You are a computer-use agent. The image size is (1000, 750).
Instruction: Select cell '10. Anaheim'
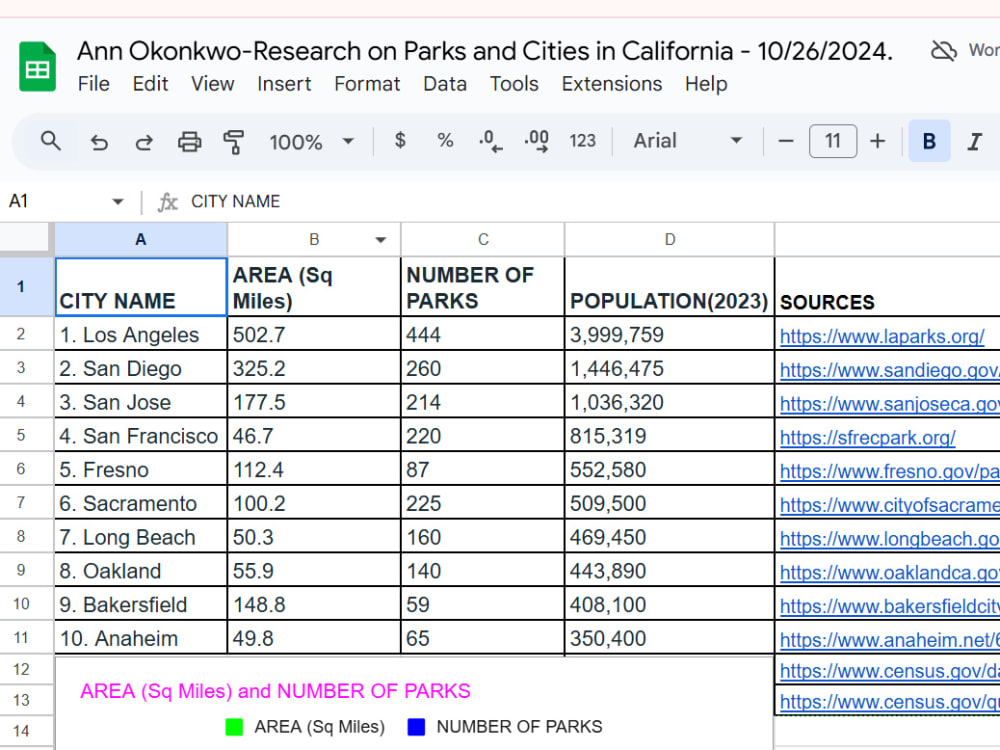tap(141, 638)
